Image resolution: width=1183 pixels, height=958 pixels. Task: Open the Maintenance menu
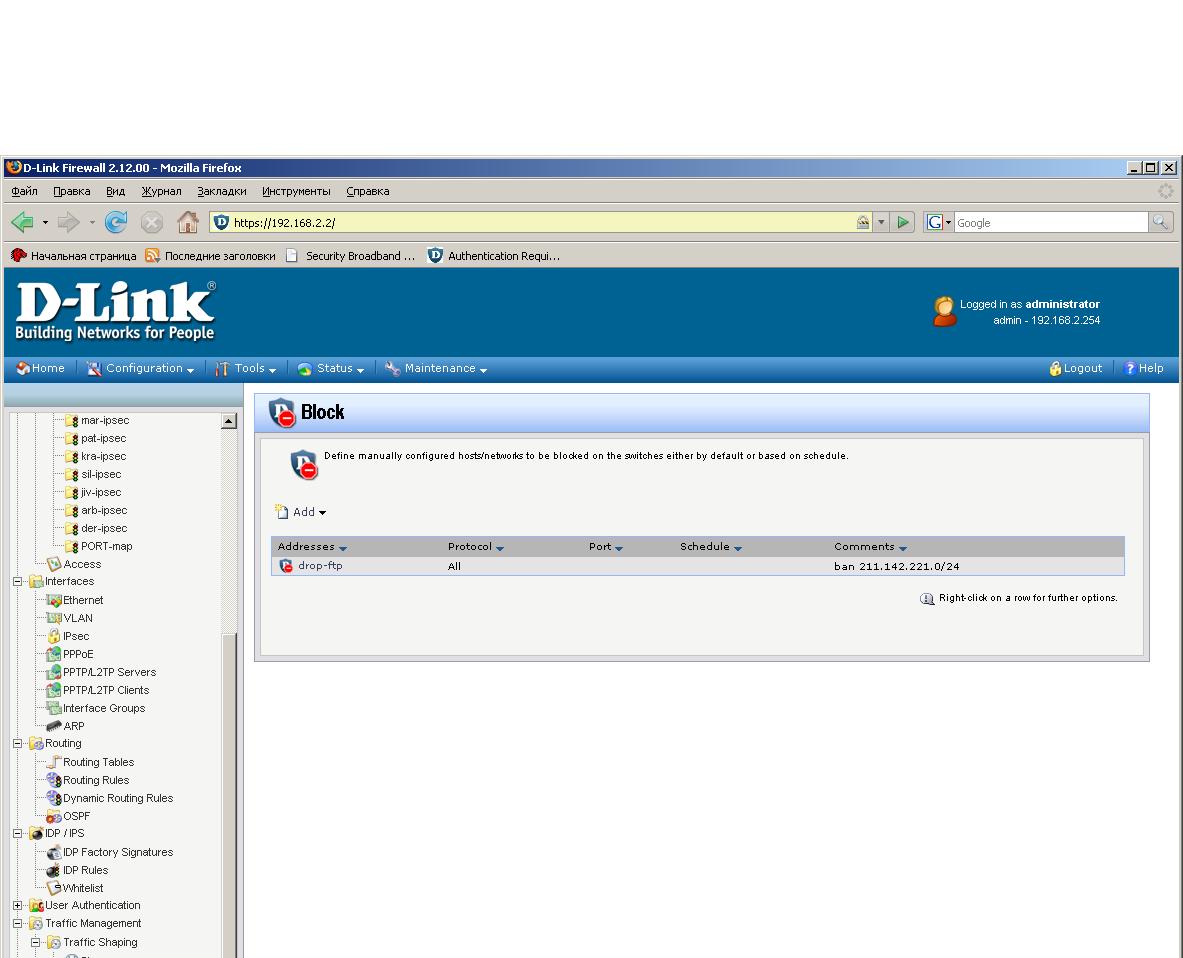(x=436, y=368)
